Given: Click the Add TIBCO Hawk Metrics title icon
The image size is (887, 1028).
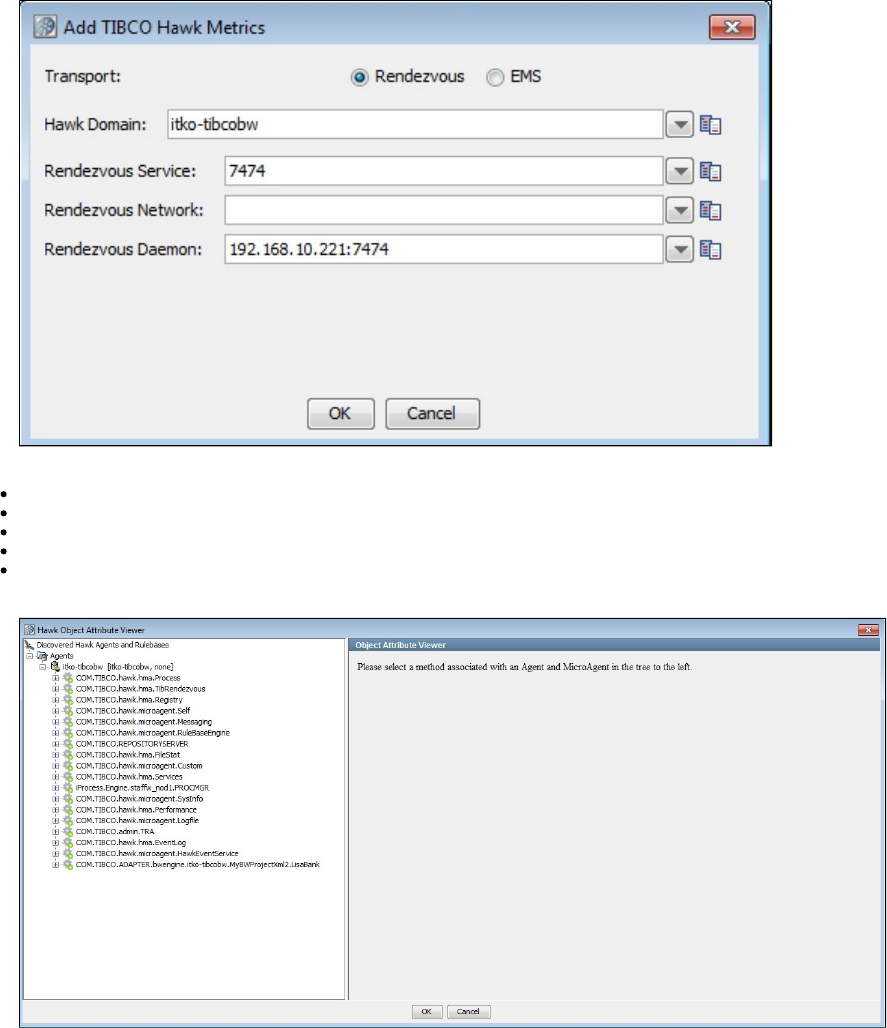Looking at the screenshot, I should coord(45,28).
